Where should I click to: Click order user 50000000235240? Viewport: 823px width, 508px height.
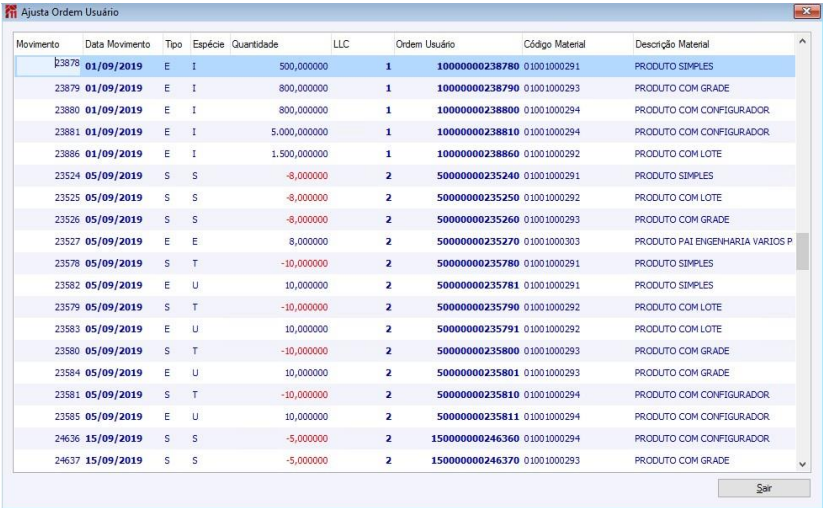pos(478,176)
